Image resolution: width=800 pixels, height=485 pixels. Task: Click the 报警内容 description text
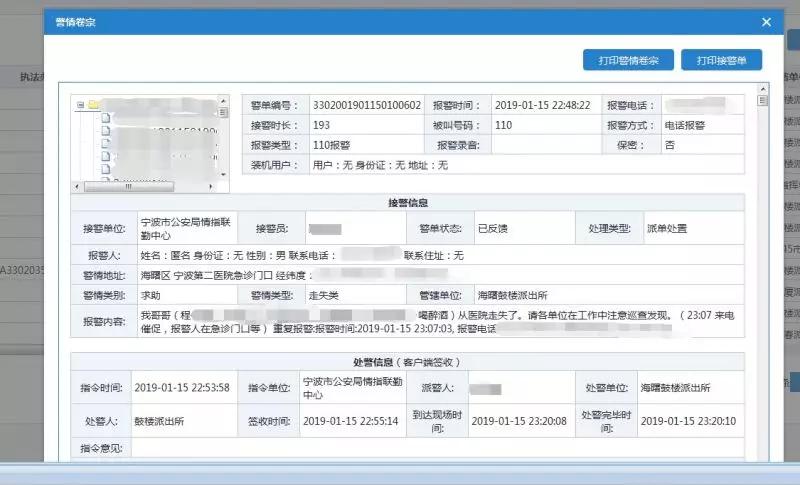click(437, 322)
